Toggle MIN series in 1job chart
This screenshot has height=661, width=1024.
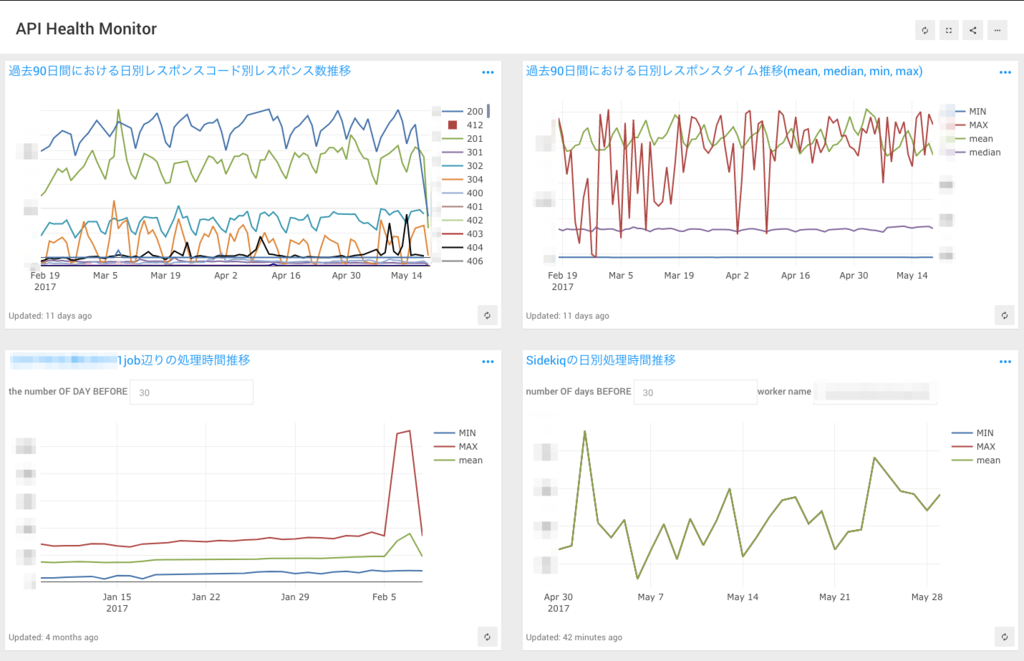coord(455,433)
